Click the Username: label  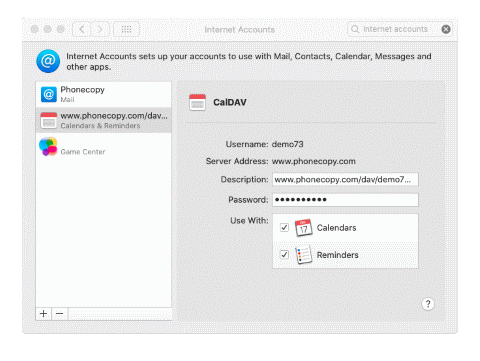coord(247,144)
